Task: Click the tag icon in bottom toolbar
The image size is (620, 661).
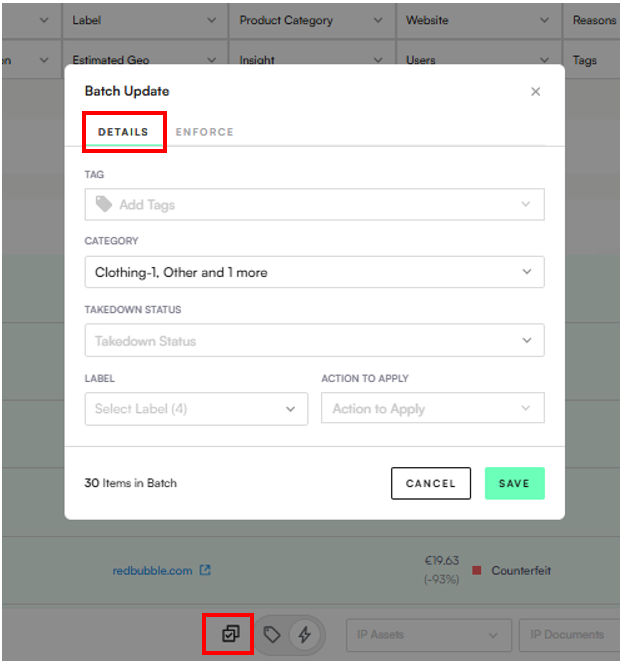Action: 272,634
